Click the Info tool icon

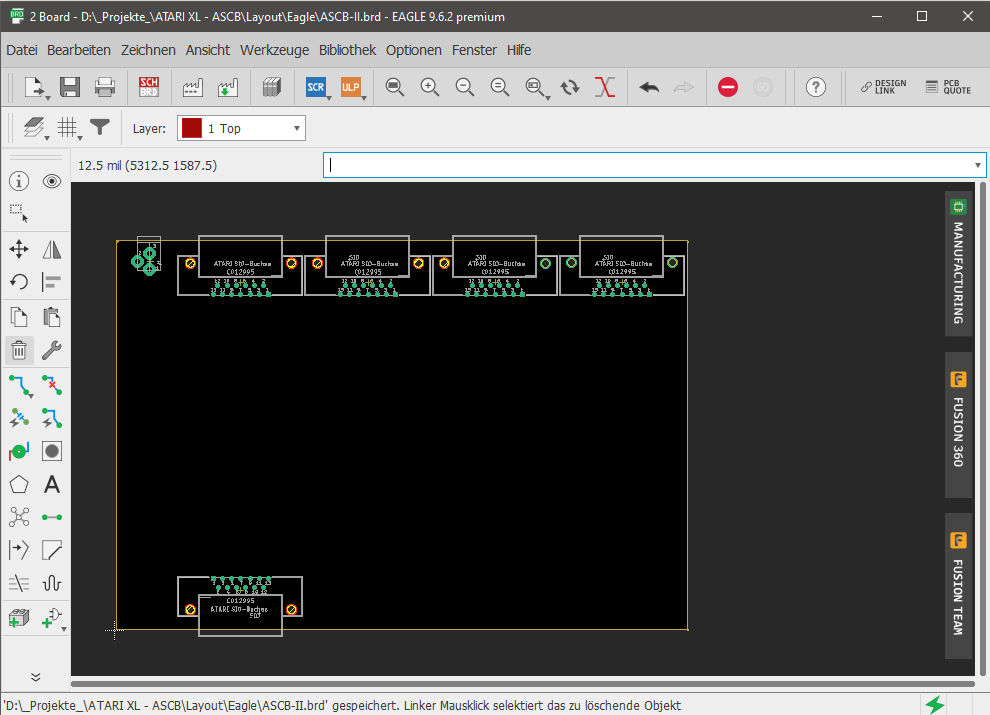(x=18, y=180)
